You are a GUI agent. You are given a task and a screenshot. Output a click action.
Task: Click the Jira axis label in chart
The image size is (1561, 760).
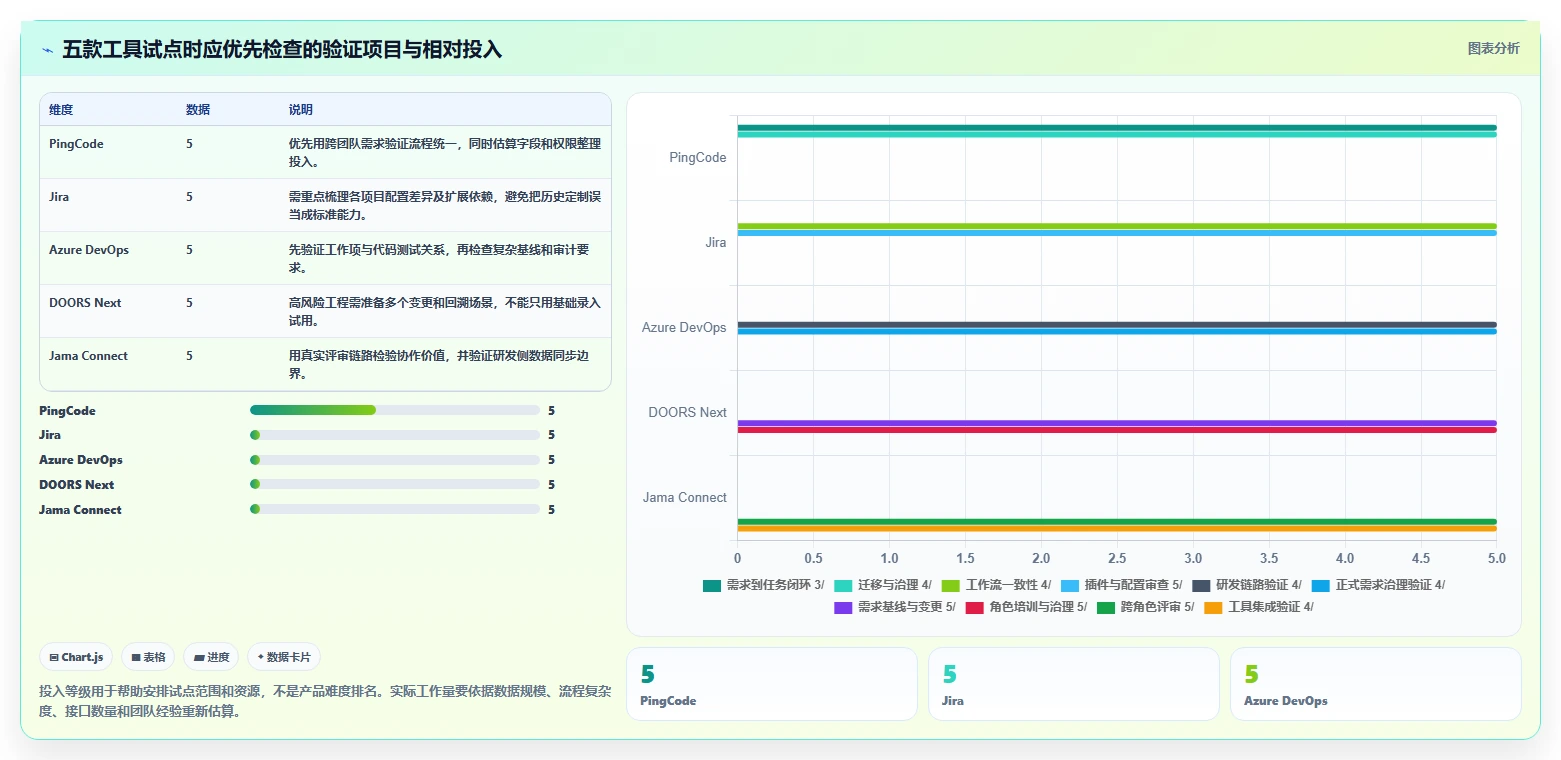point(716,243)
